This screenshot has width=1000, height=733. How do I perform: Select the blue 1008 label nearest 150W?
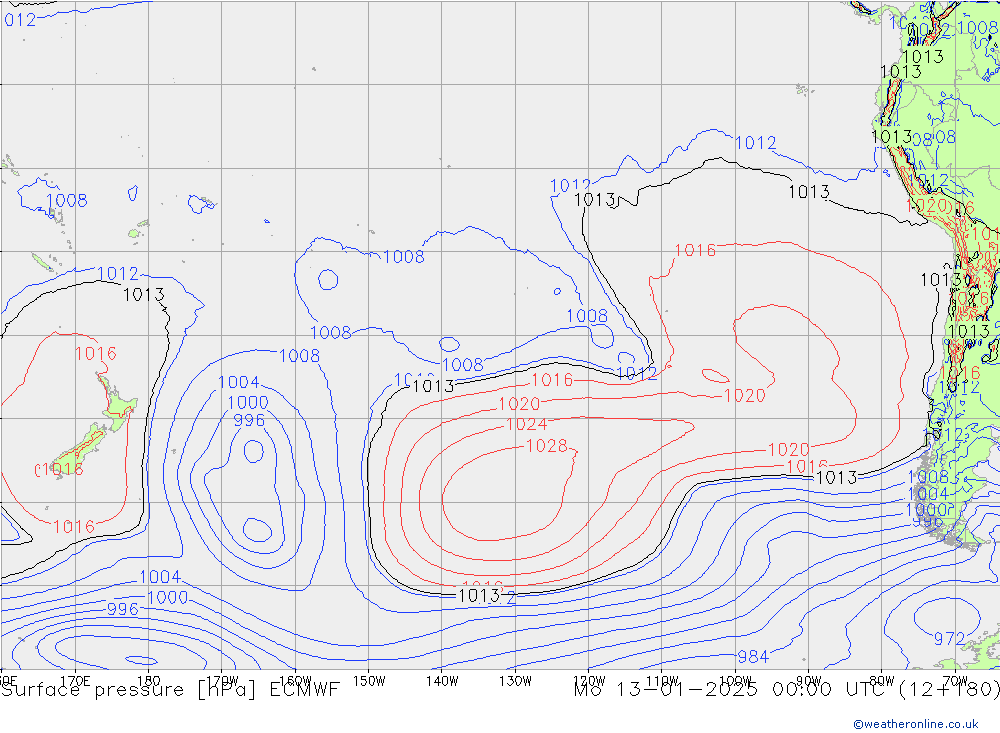pyautogui.click(x=404, y=257)
